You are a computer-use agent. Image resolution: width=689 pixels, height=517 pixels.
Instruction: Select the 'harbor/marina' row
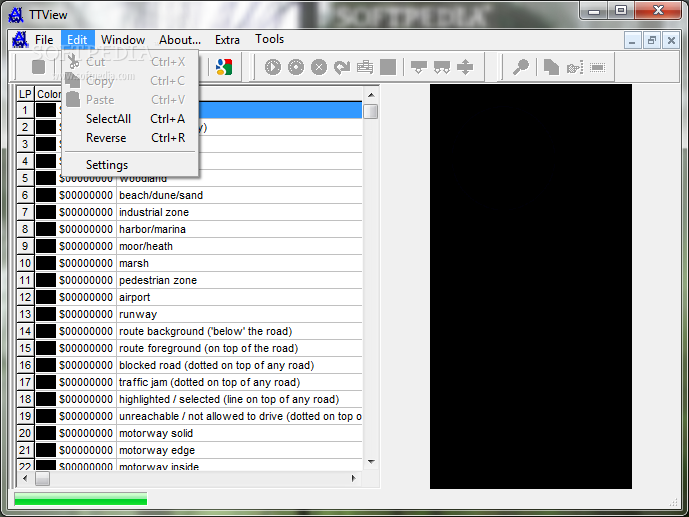(189, 229)
